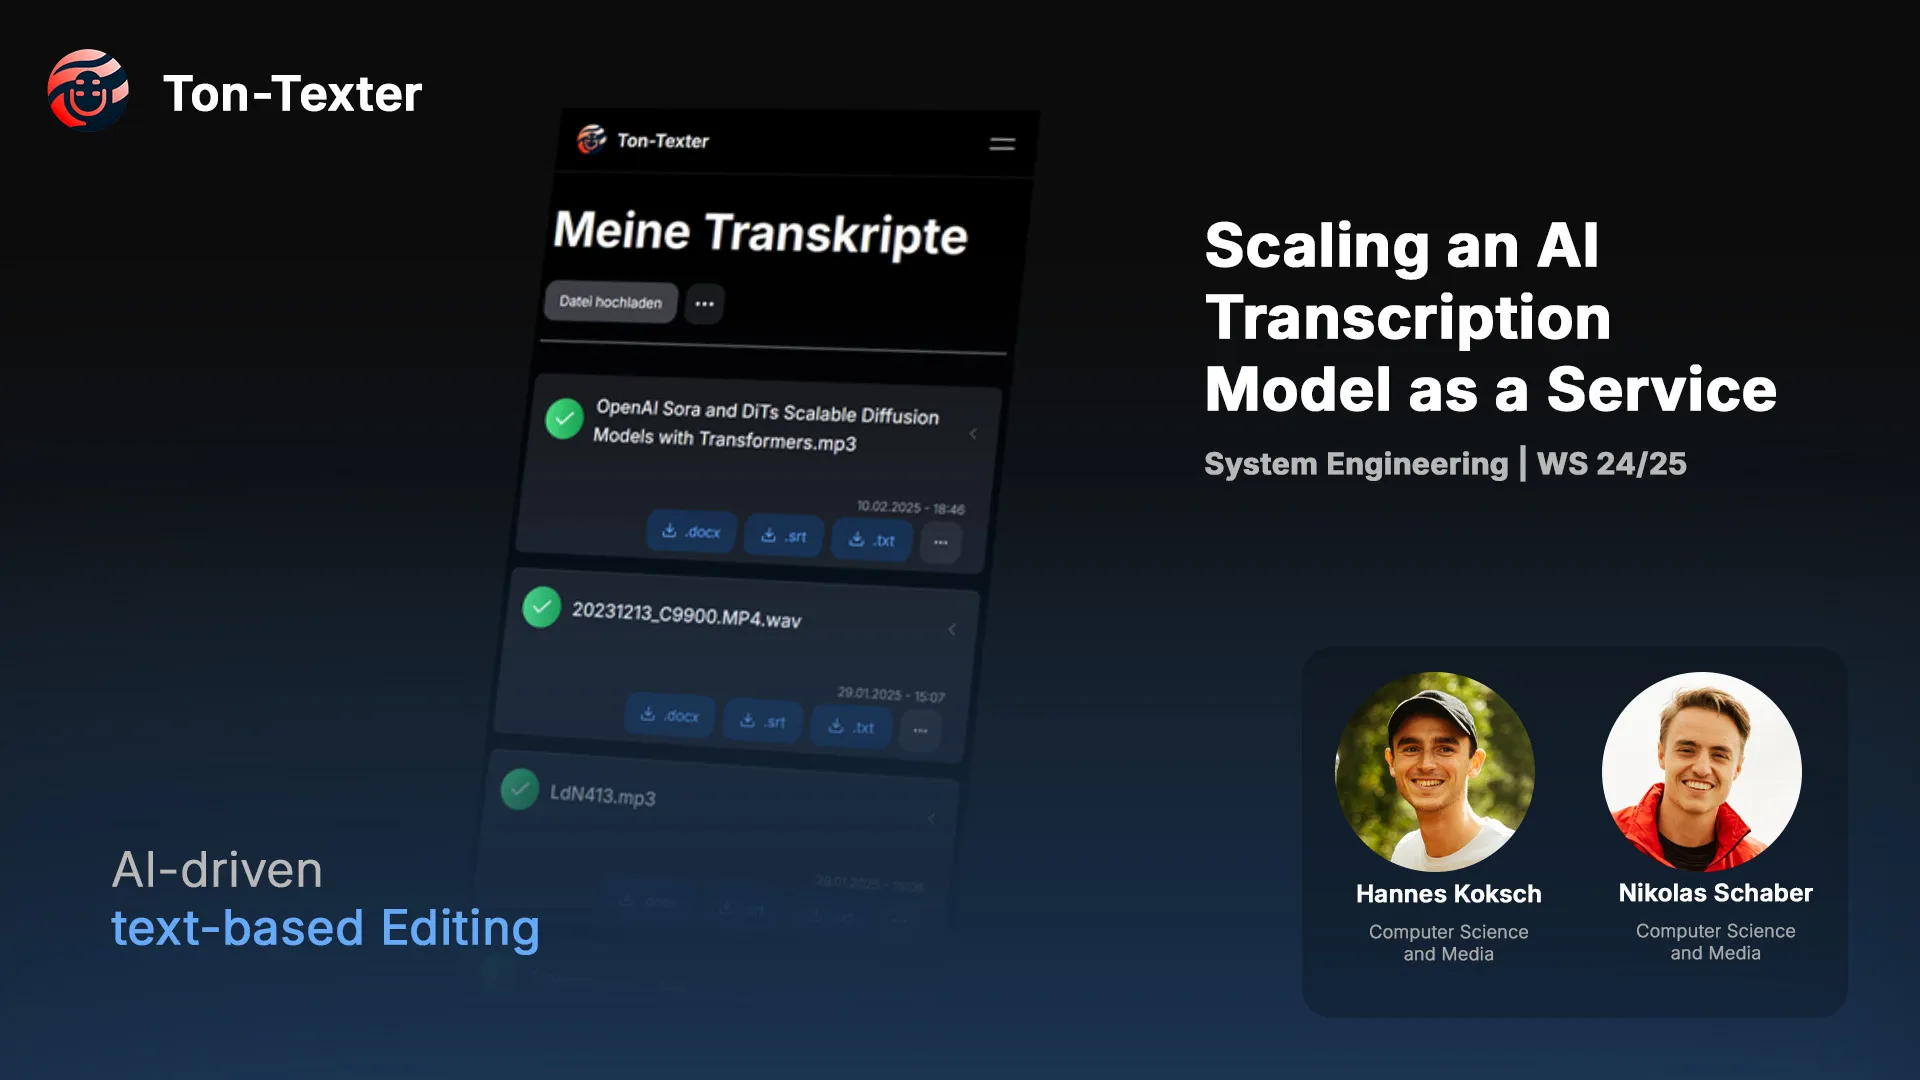
Task: Download .txt of 20231213_C9900.MP4.wav
Action: coord(851,727)
